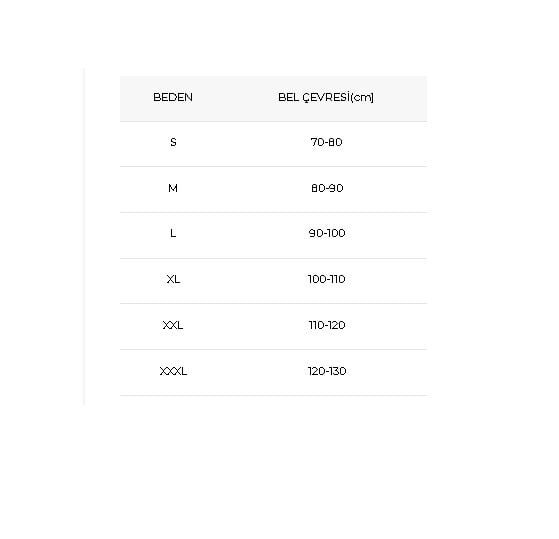The width and height of the screenshot is (559, 539).
Task: Click the BEDEN column header
Action: (x=173, y=97)
